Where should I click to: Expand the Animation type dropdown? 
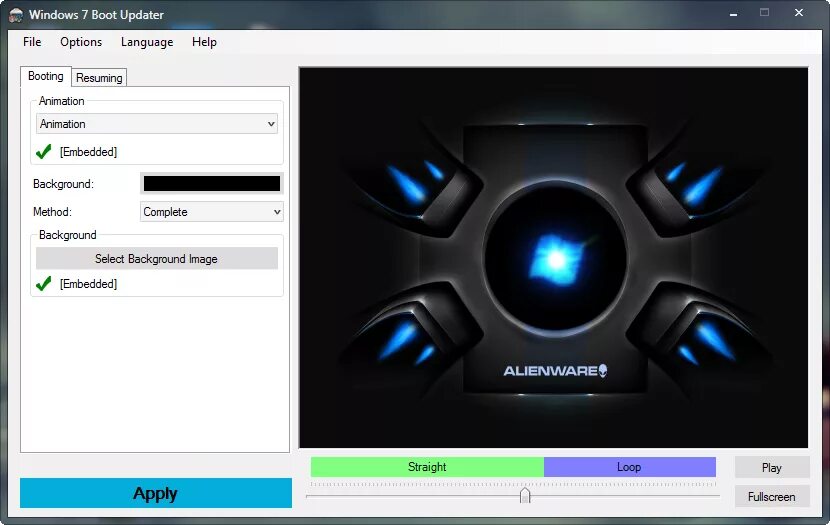157,124
